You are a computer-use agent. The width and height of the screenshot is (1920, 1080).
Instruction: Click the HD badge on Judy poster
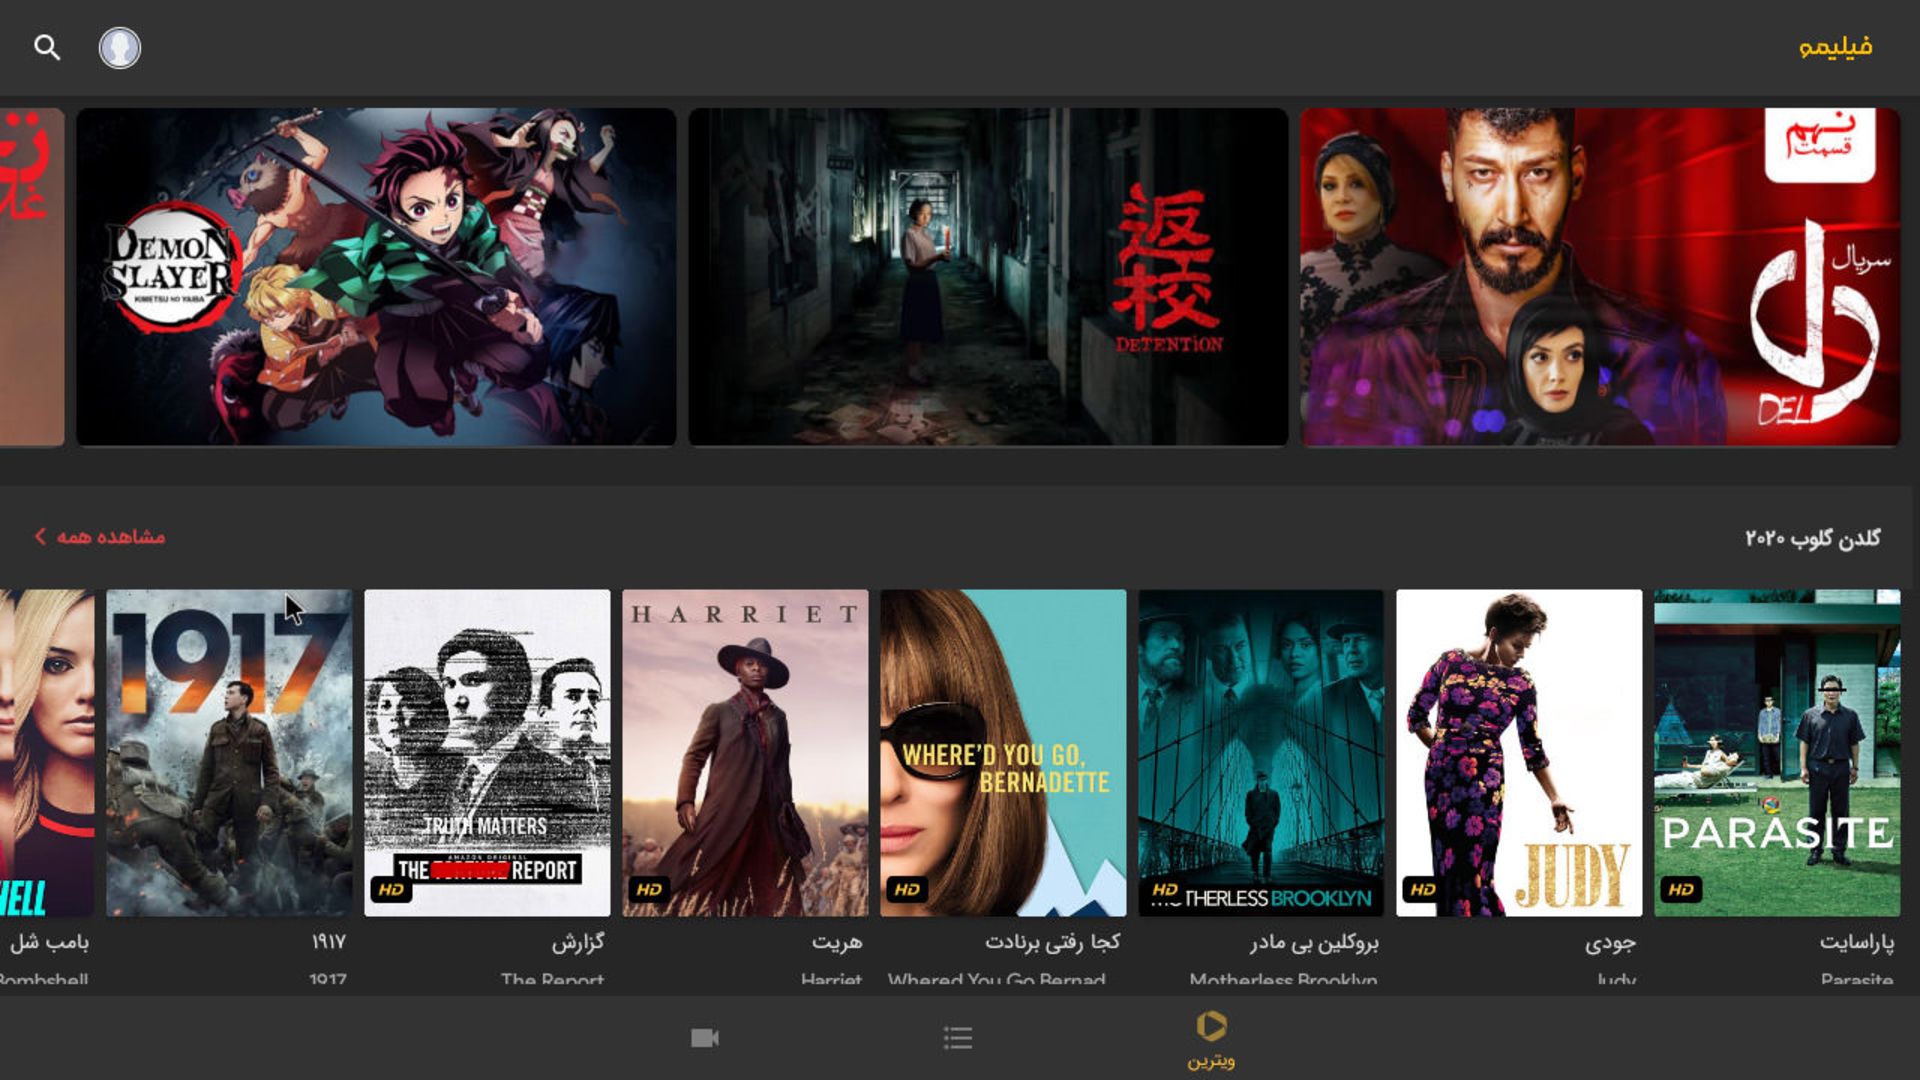click(x=1423, y=889)
